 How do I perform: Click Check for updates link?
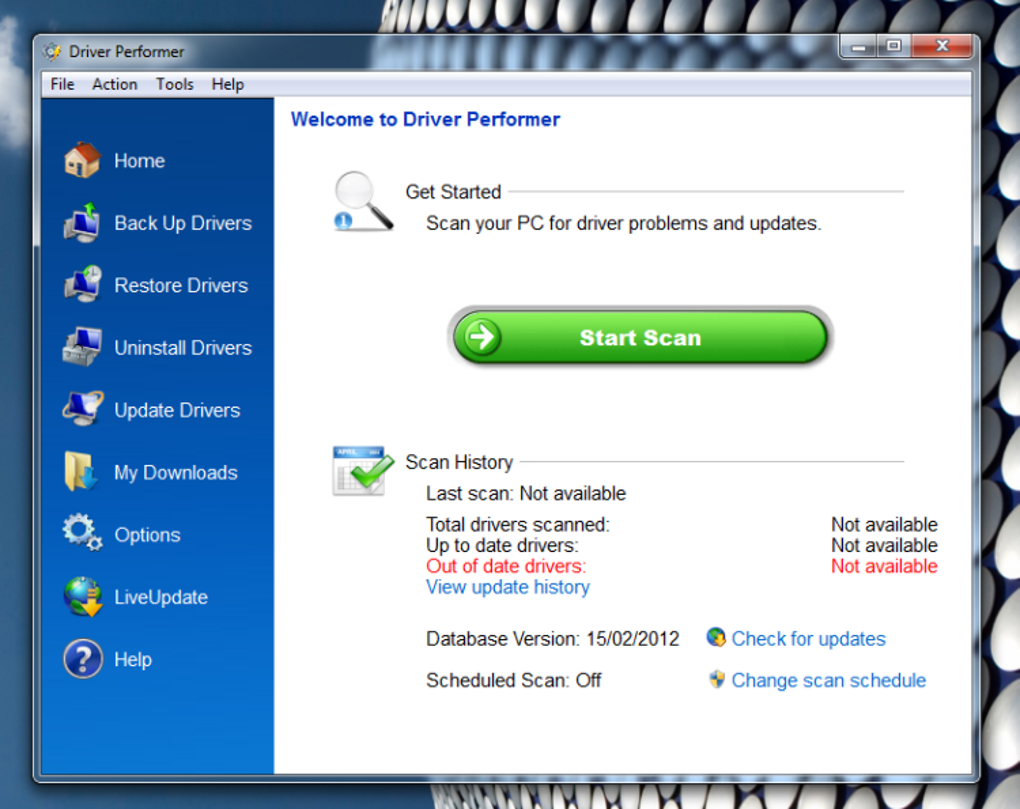coord(809,639)
